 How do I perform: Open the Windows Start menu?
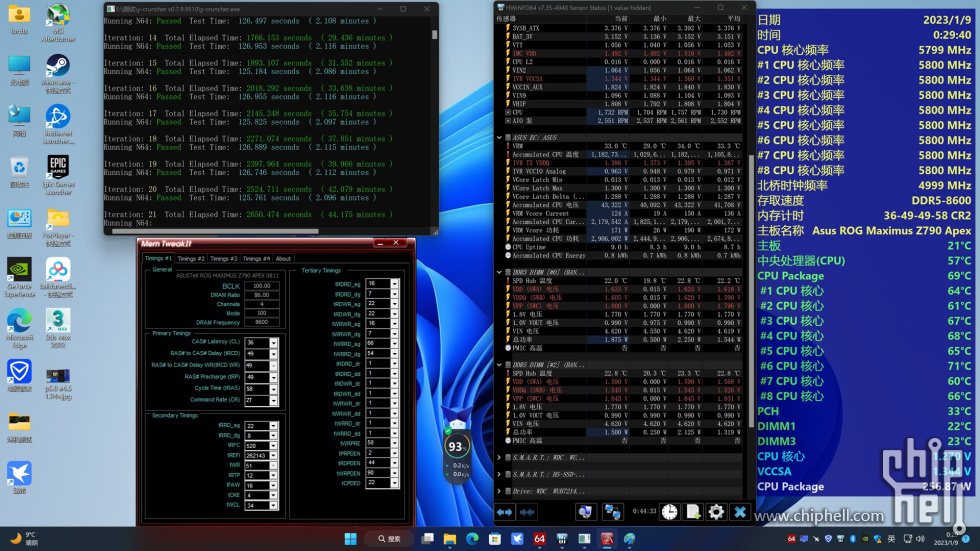click(x=351, y=539)
